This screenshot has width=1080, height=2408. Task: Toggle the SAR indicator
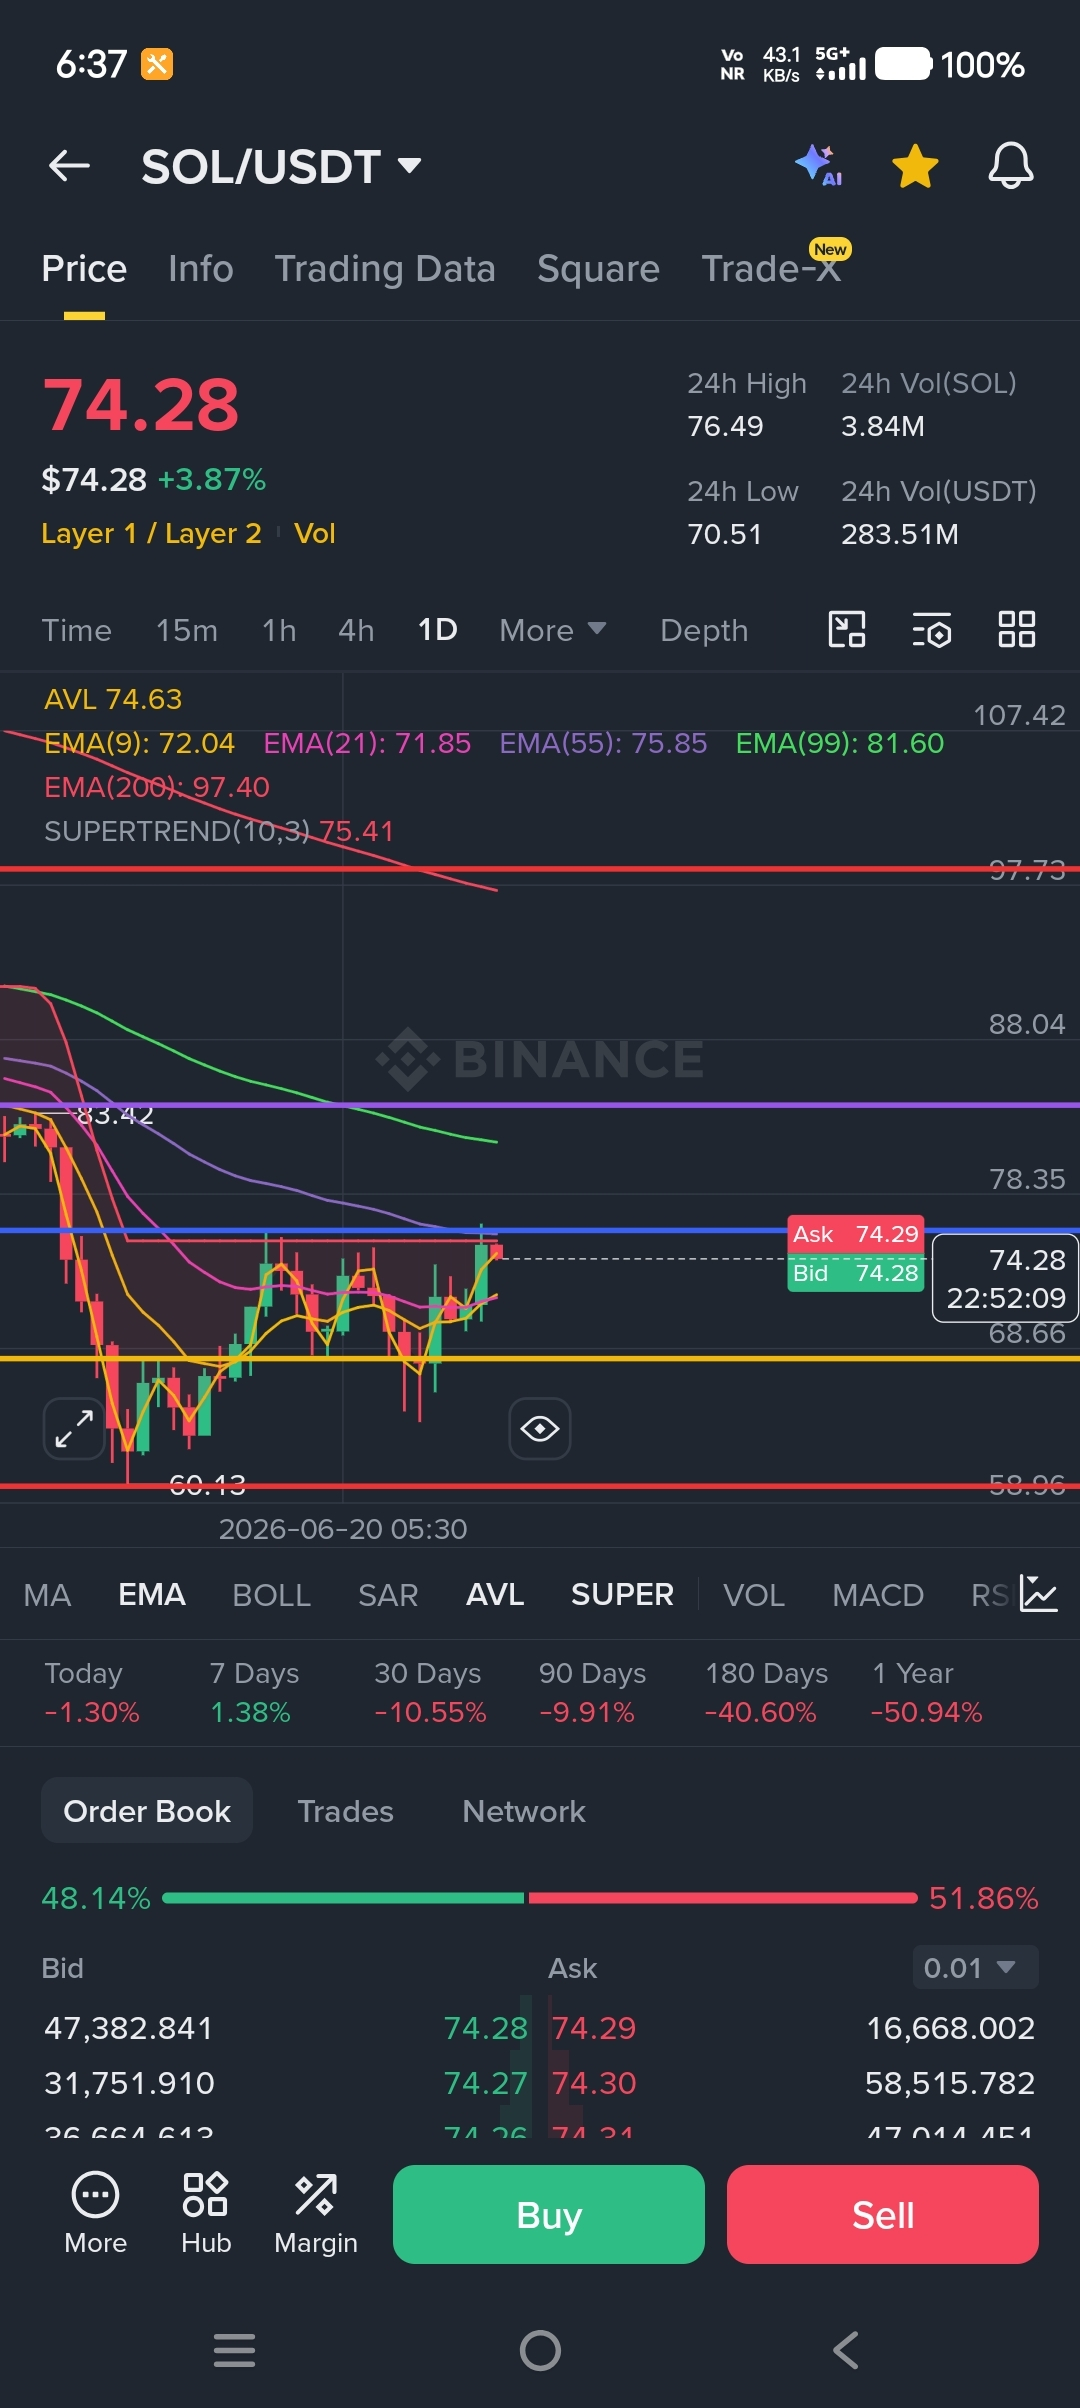click(388, 1595)
